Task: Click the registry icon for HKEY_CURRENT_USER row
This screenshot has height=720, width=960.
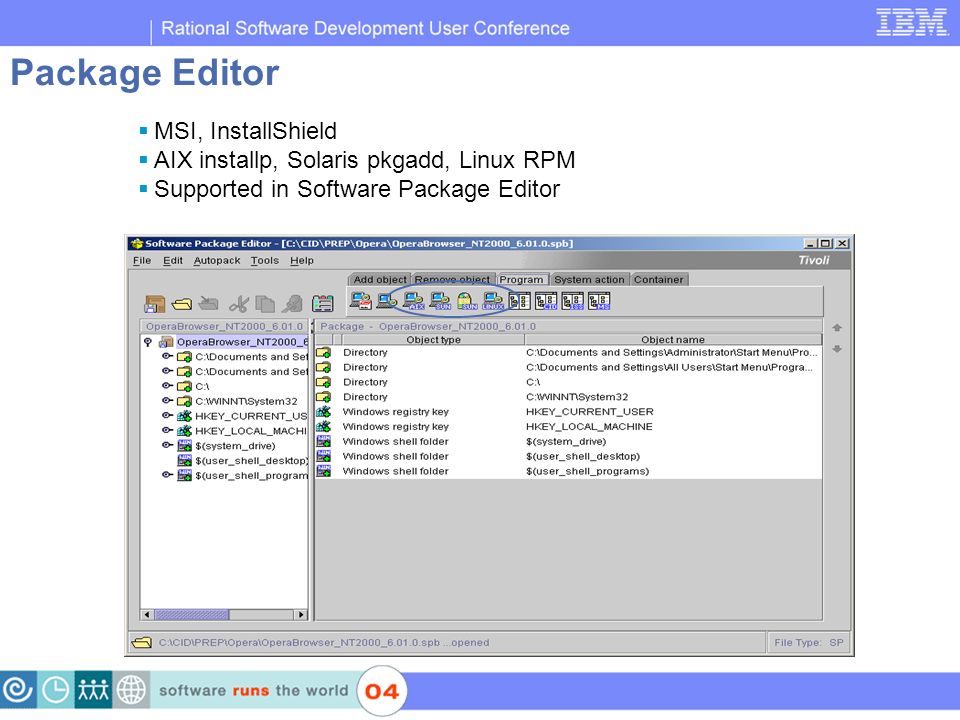Action: pos(323,411)
